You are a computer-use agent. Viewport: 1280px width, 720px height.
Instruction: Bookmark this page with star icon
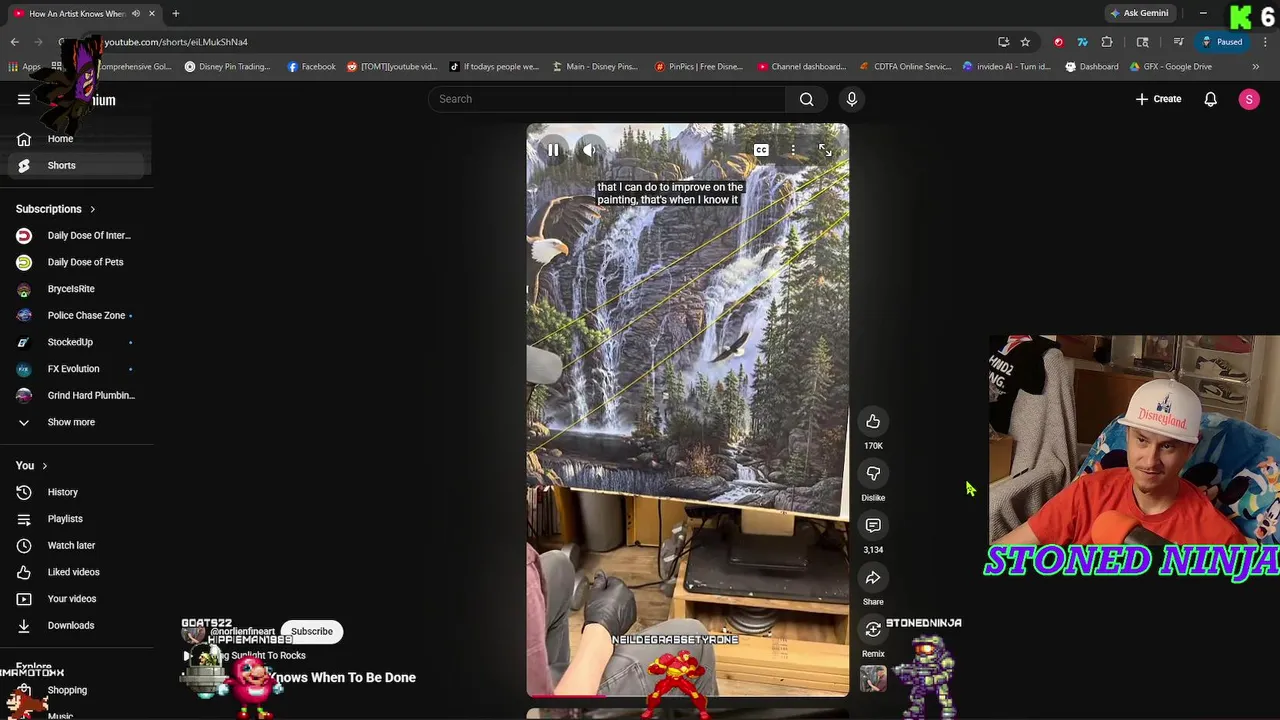1025,42
